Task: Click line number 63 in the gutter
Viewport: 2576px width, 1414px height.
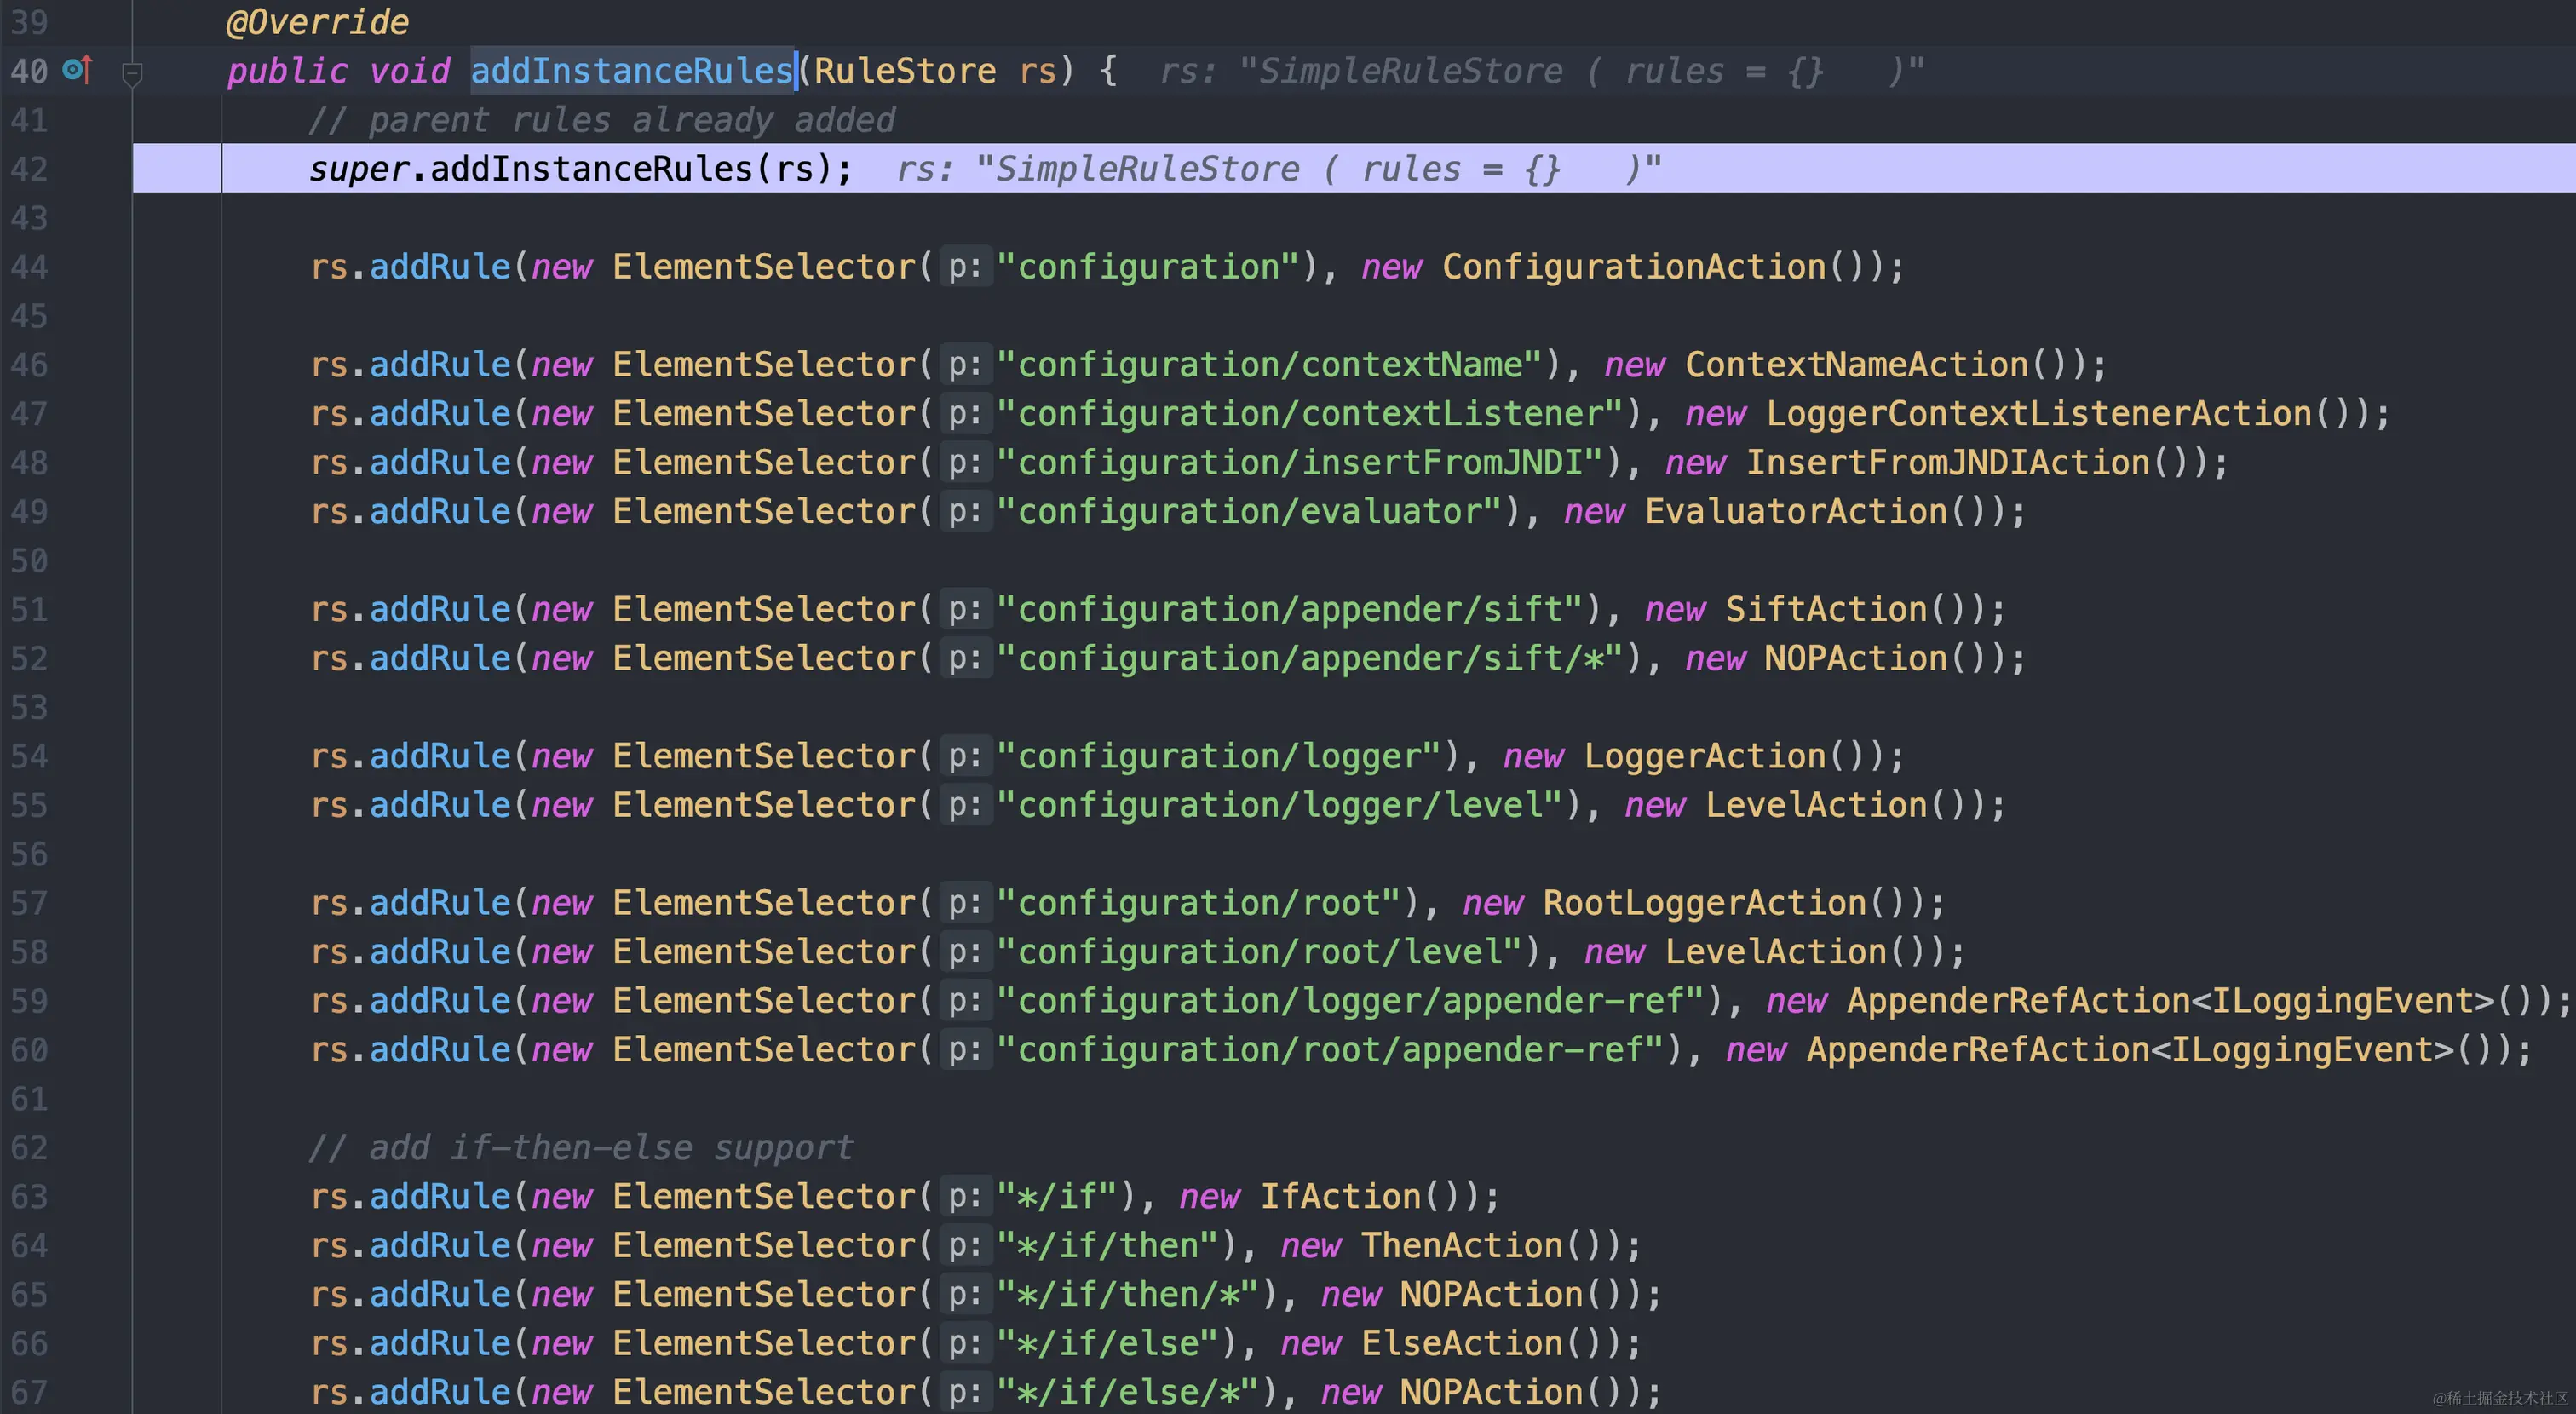Action: [29, 1197]
